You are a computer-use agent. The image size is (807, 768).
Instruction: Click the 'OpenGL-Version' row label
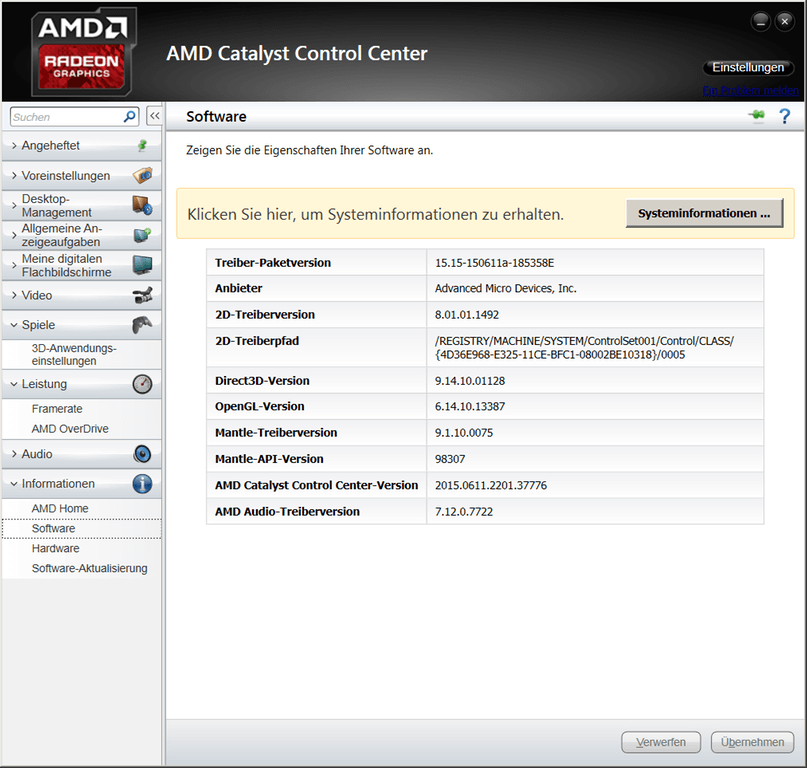coord(259,407)
